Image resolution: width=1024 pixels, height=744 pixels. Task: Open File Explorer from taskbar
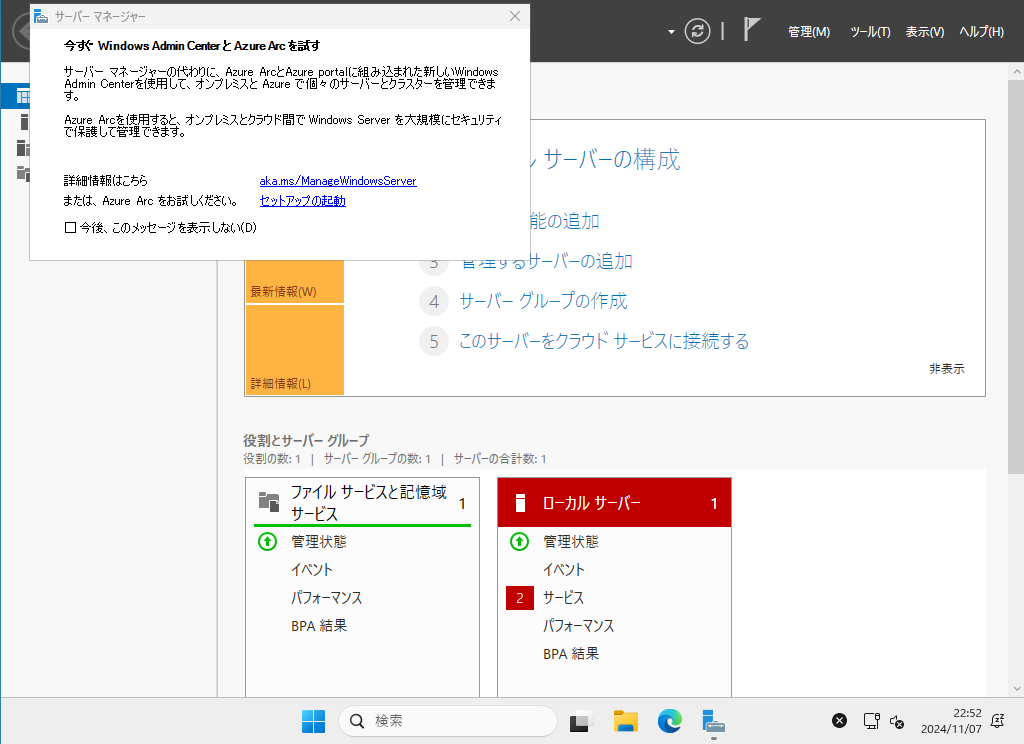[626, 721]
